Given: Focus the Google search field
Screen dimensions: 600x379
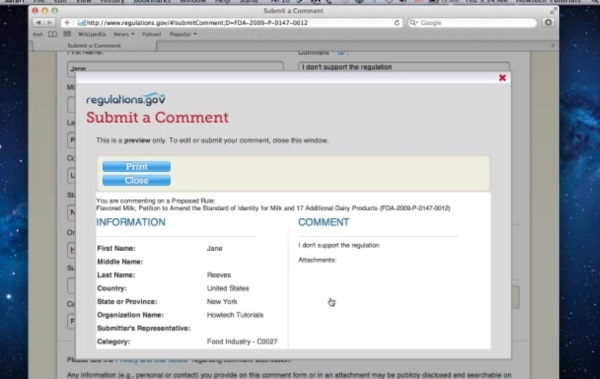Looking at the screenshot, I should coord(472,23).
